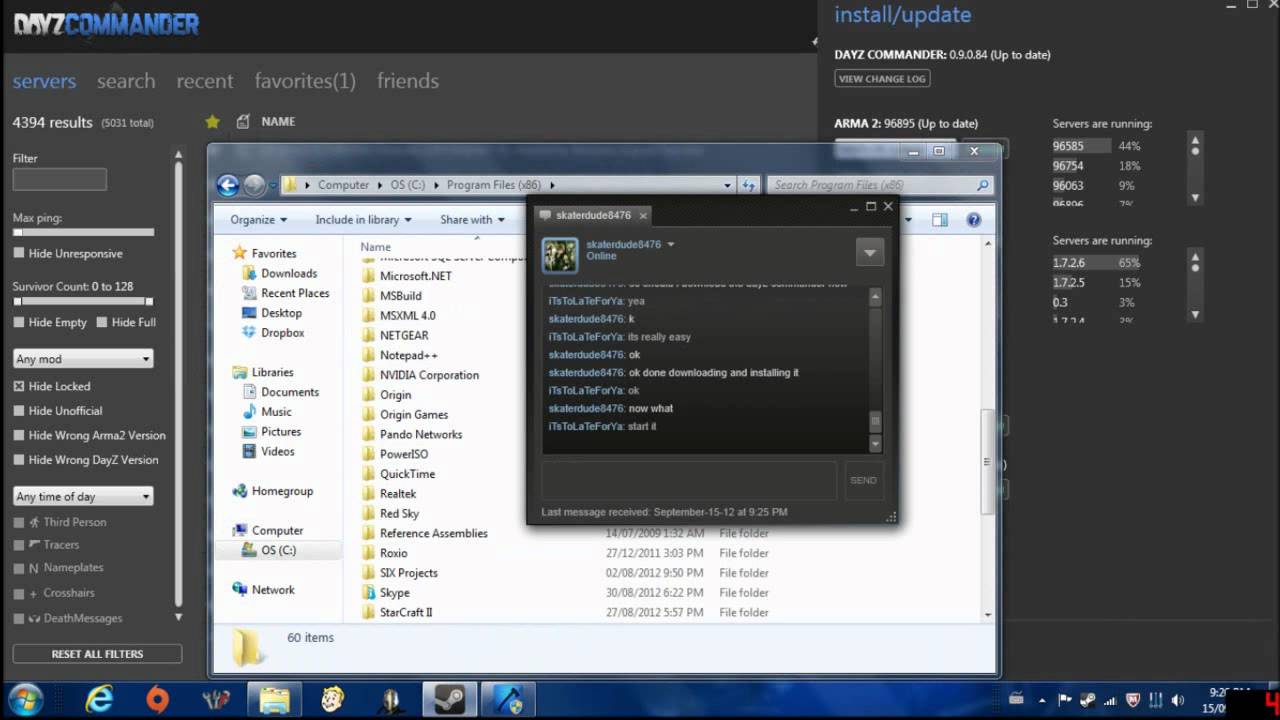Image resolution: width=1280 pixels, height=720 pixels.
Task: Sort list by the NAME column
Action: 278,122
